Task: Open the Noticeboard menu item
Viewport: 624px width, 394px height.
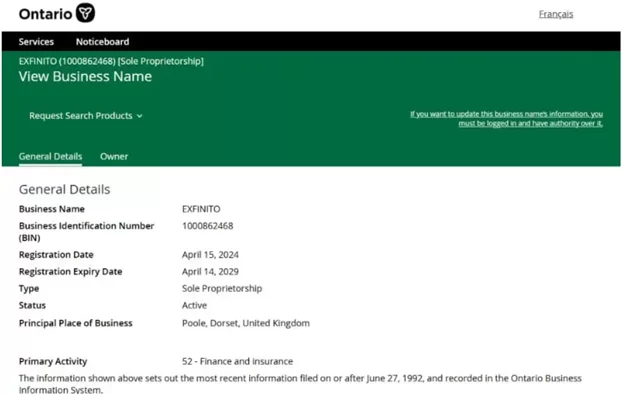Action: click(x=102, y=42)
